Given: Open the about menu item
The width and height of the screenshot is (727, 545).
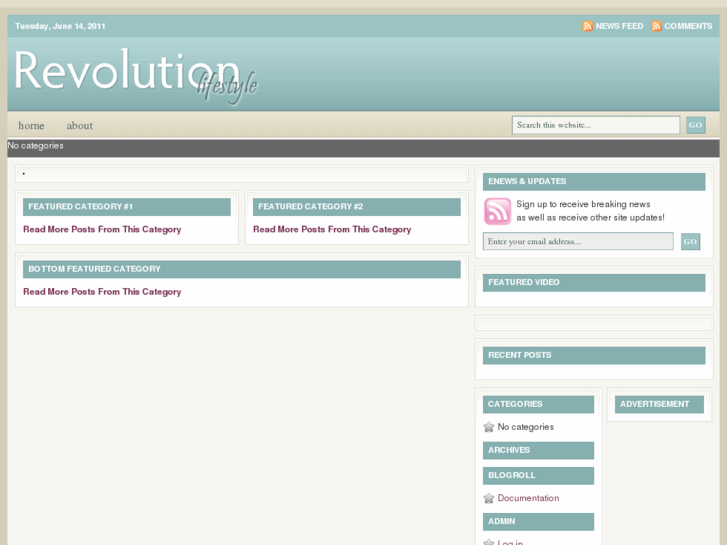Looking at the screenshot, I should click(79, 126).
